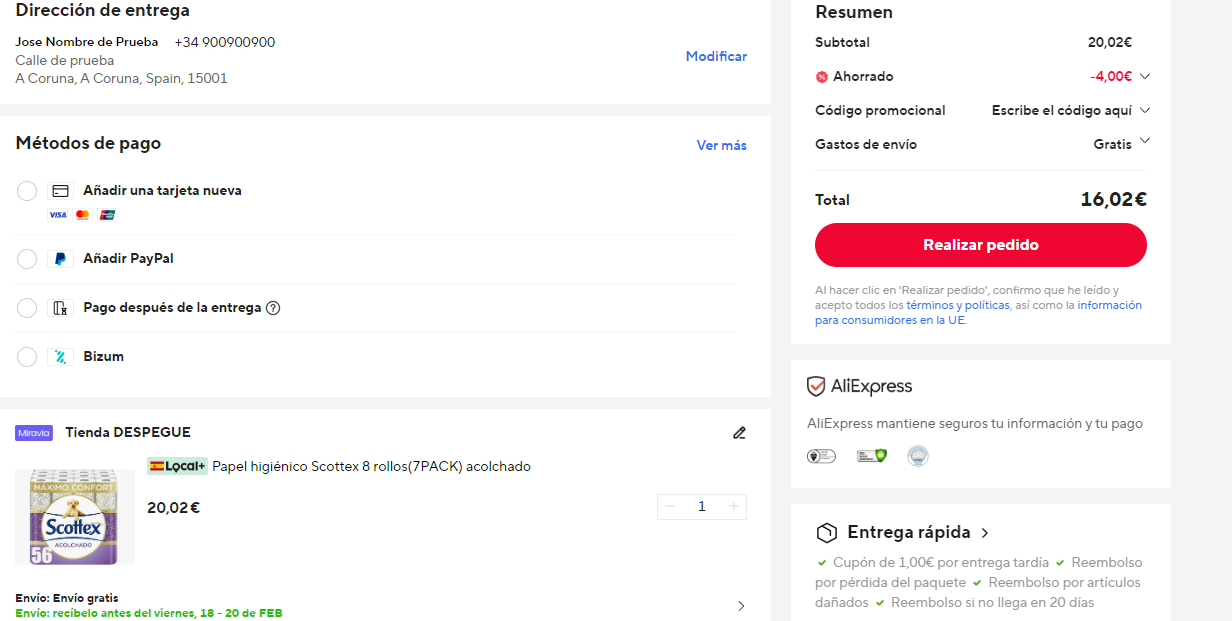Click Modificar delivery address link

click(x=716, y=56)
